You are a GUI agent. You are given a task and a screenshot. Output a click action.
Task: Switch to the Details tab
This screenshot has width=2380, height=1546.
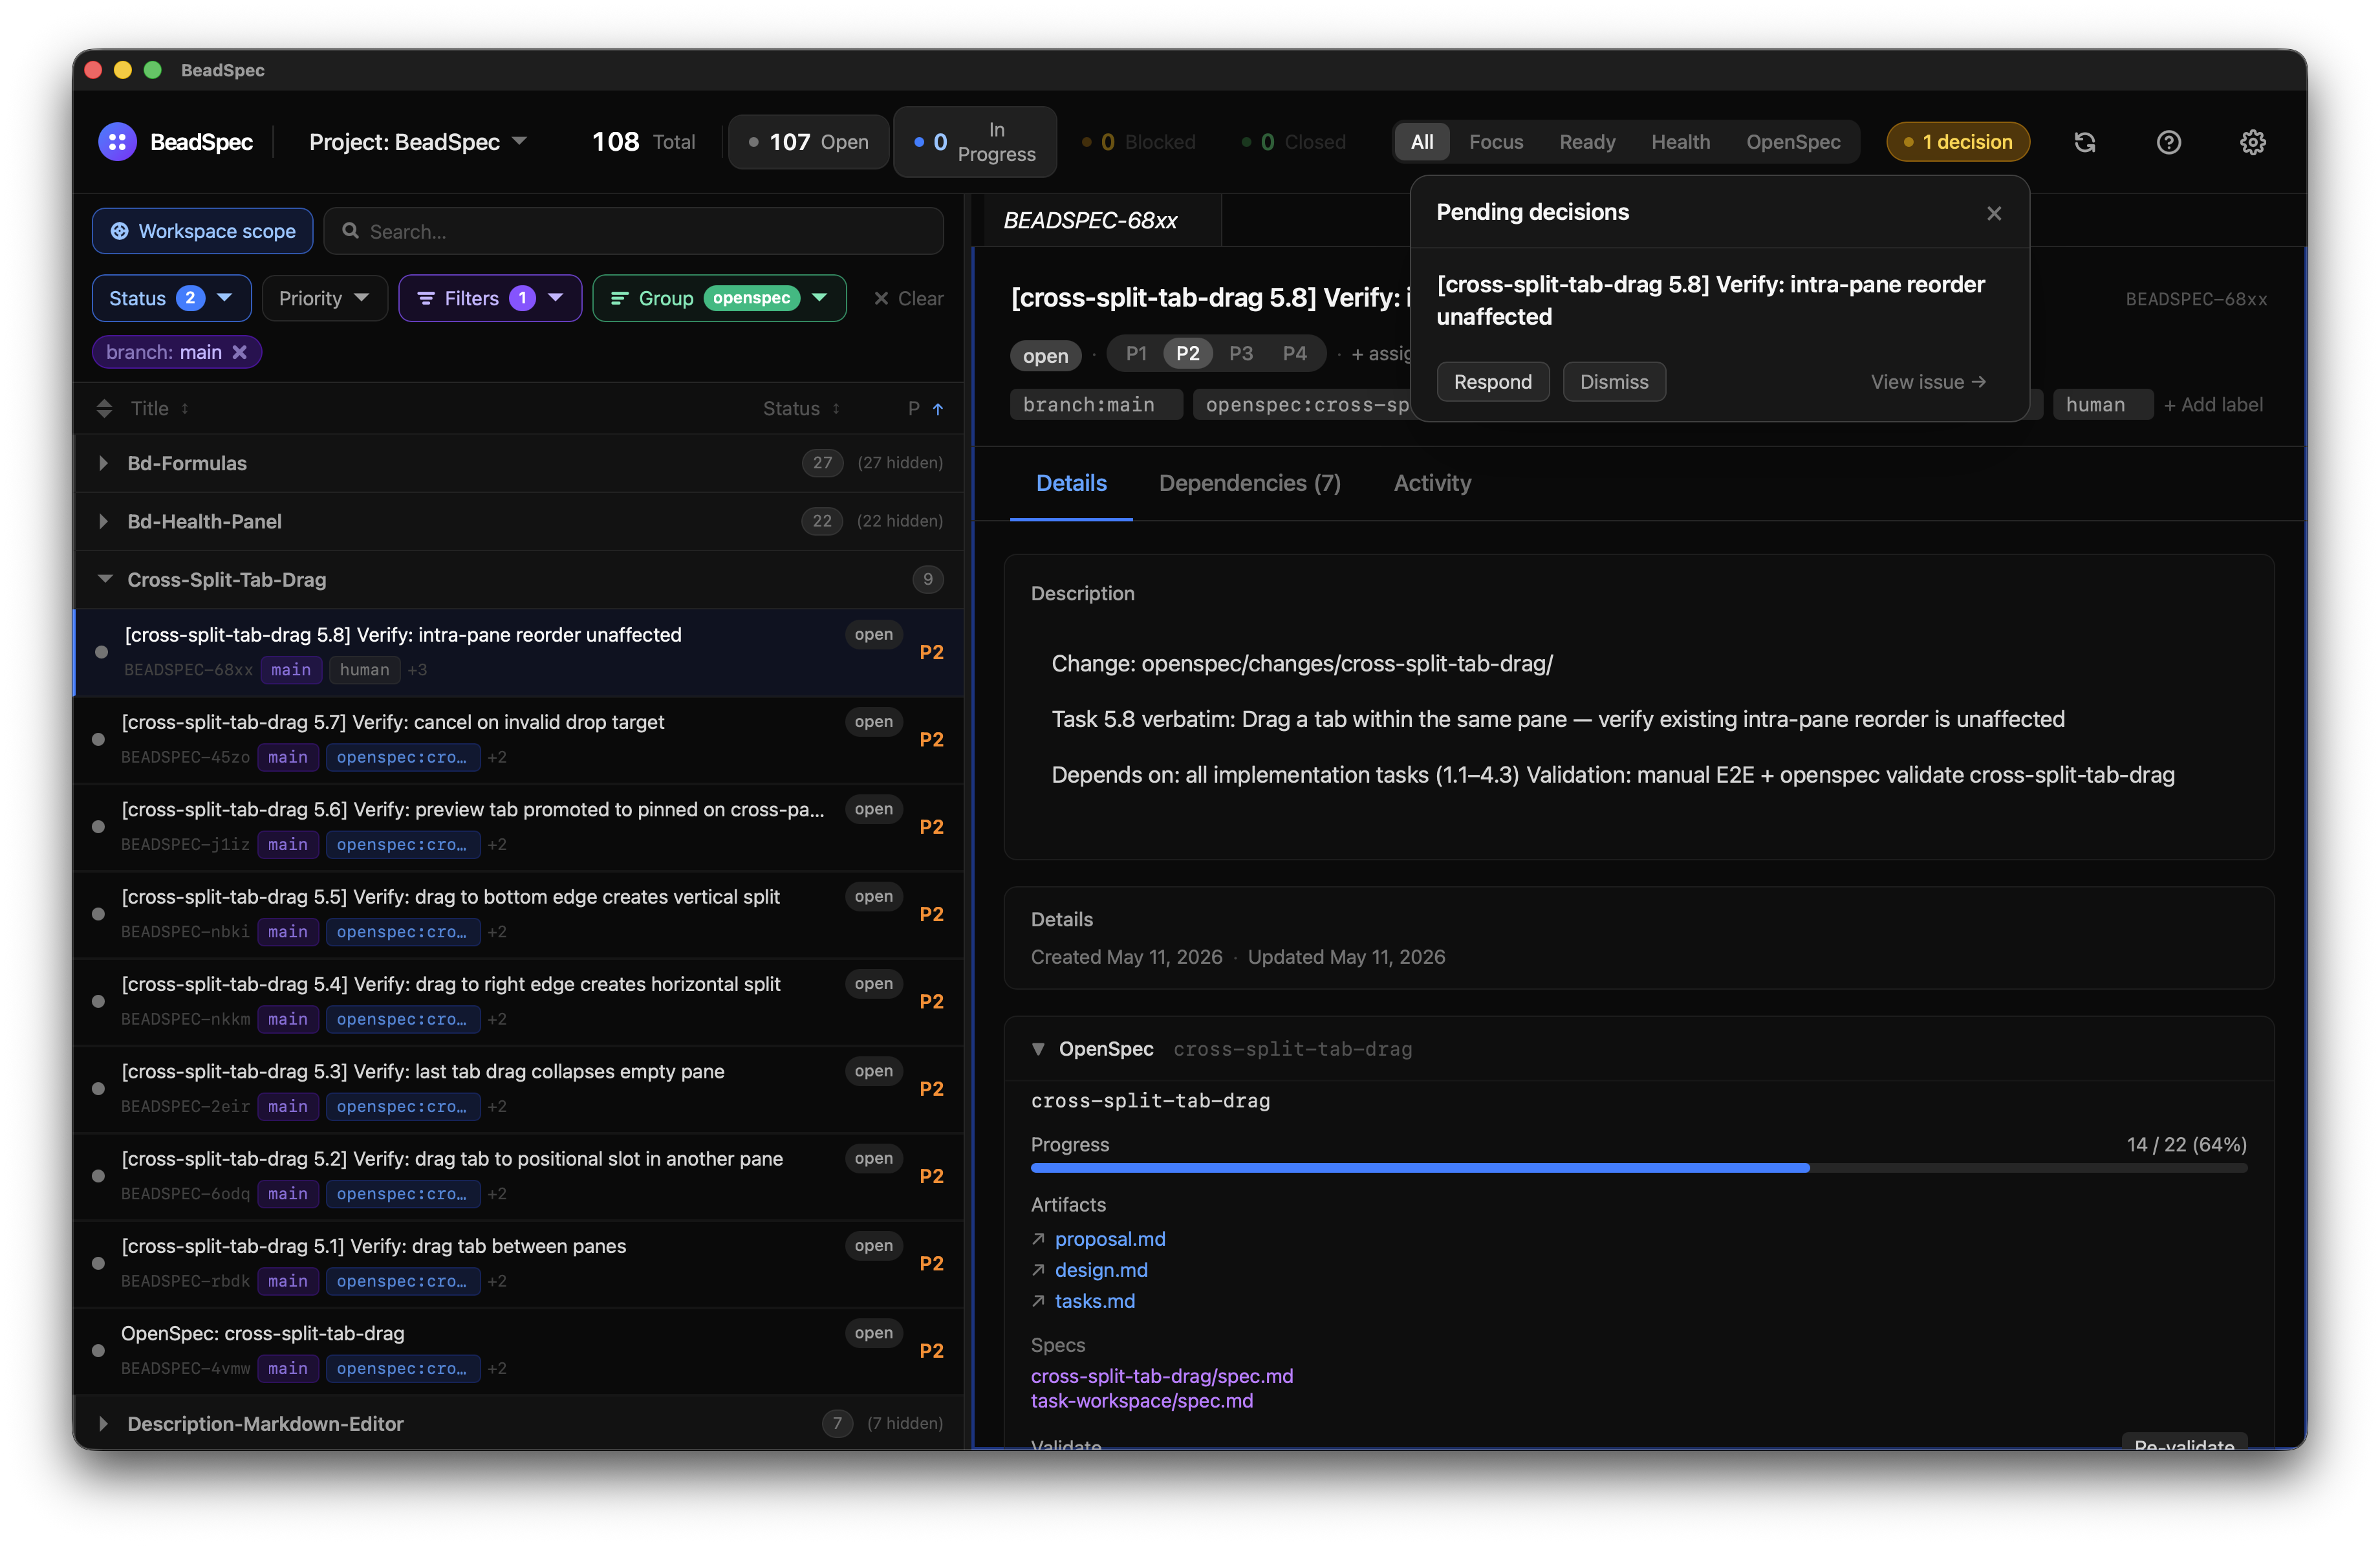1071,483
